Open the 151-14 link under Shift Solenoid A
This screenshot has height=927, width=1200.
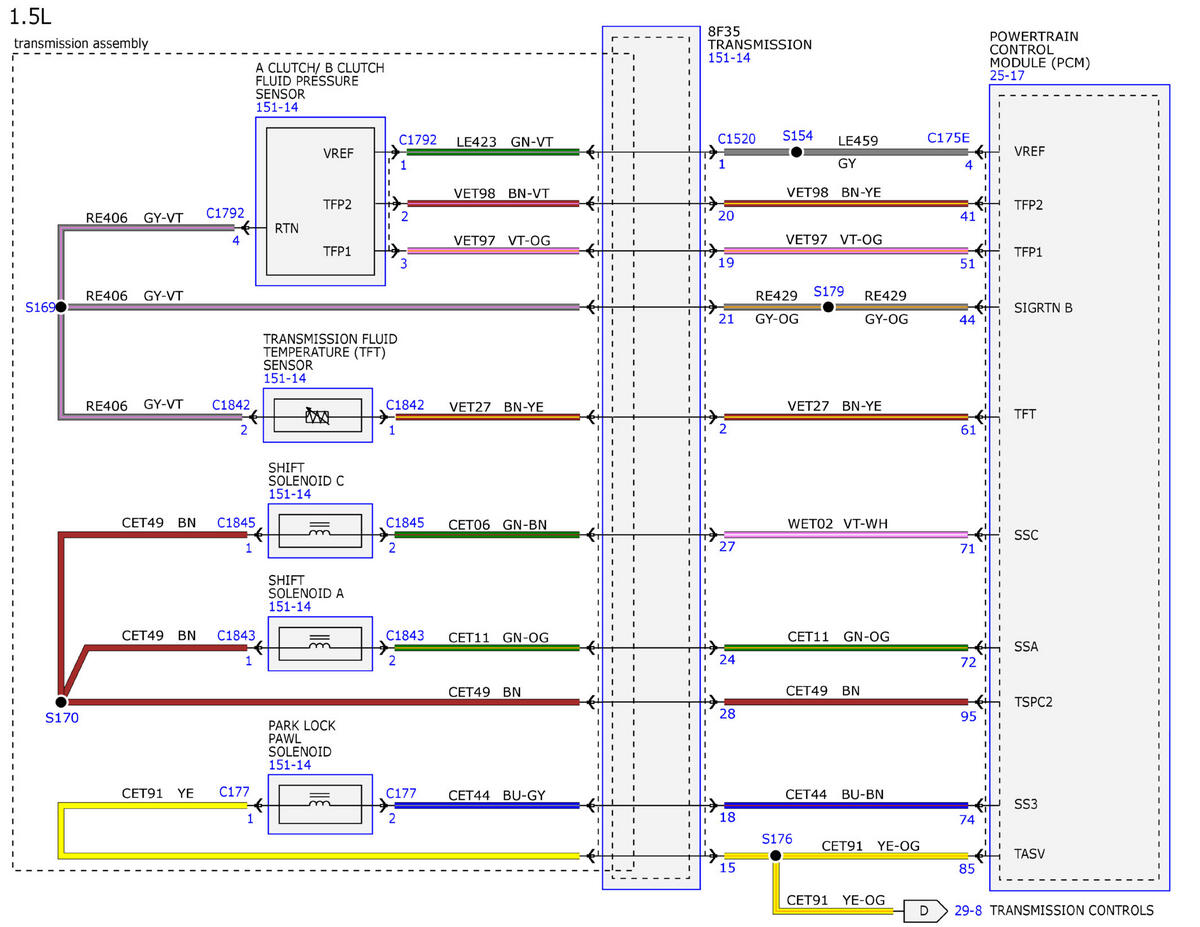[x=289, y=607]
